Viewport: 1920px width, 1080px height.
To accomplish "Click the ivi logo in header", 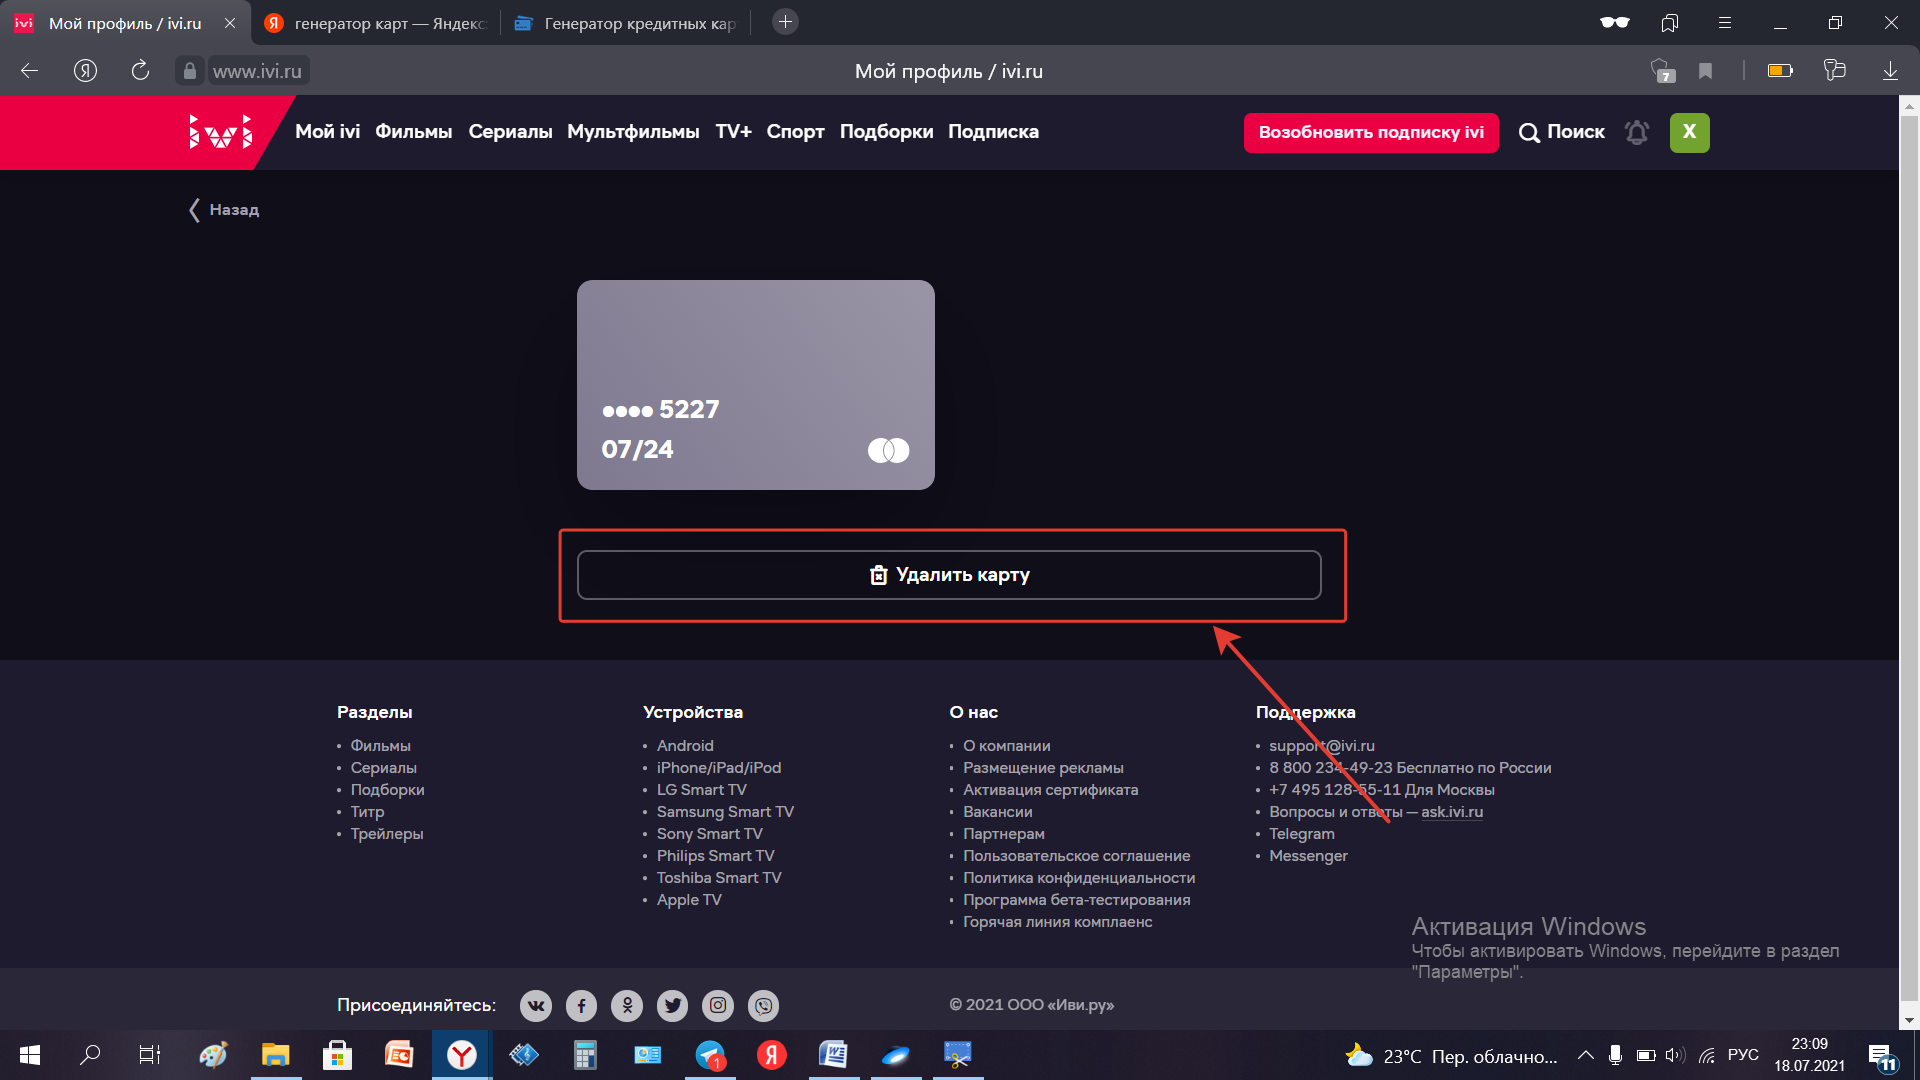I will coord(220,132).
